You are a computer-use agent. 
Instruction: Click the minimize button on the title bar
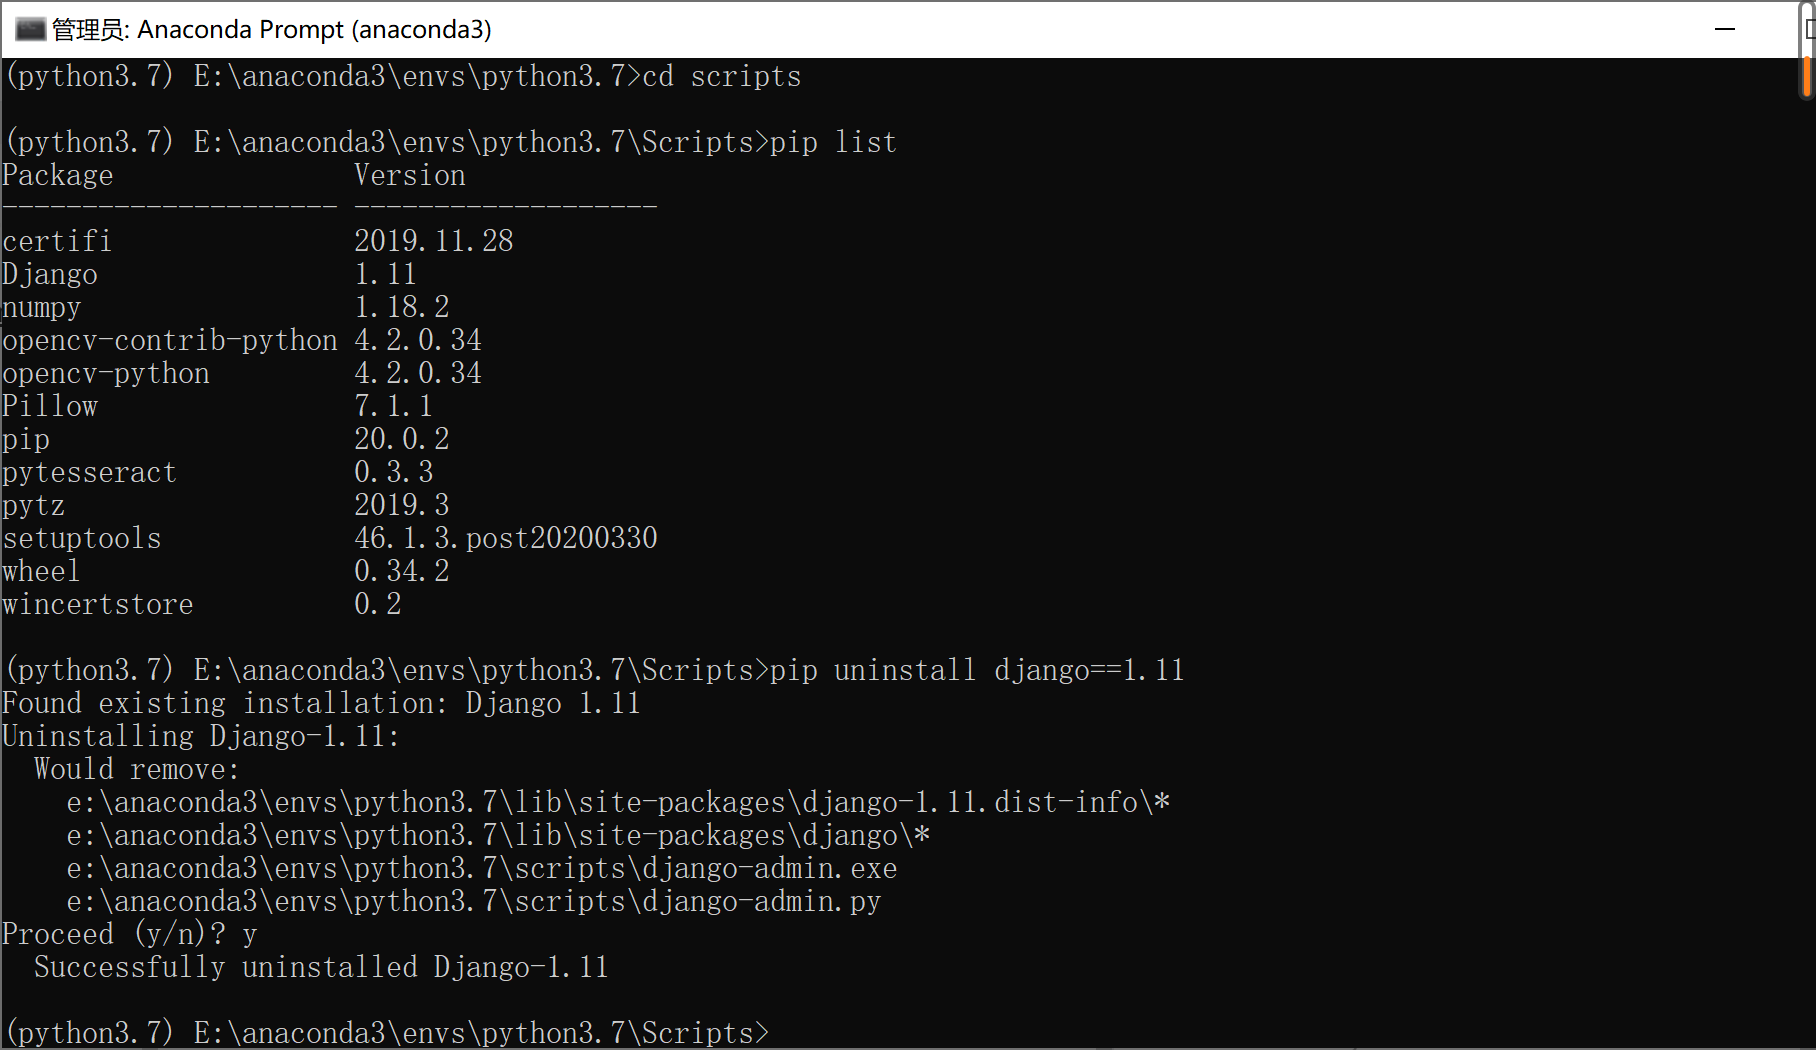tap(1727, 29)
